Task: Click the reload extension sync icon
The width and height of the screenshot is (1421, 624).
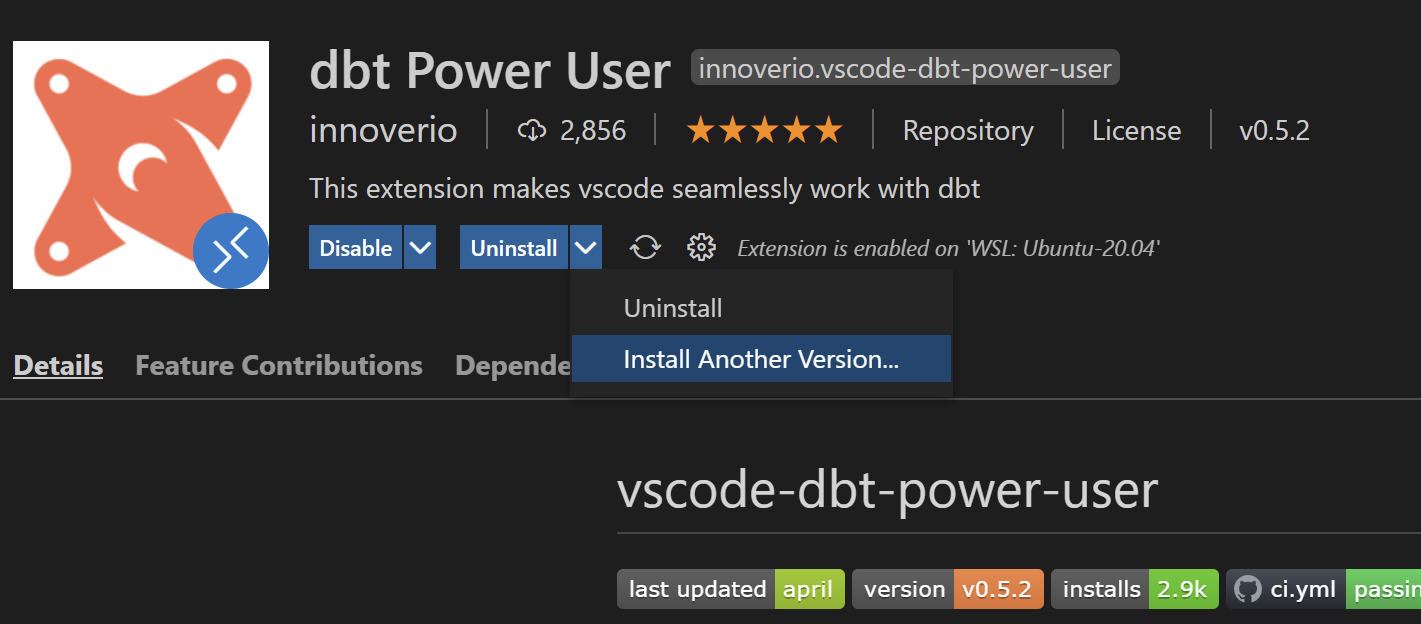Action: click(645, 246)
